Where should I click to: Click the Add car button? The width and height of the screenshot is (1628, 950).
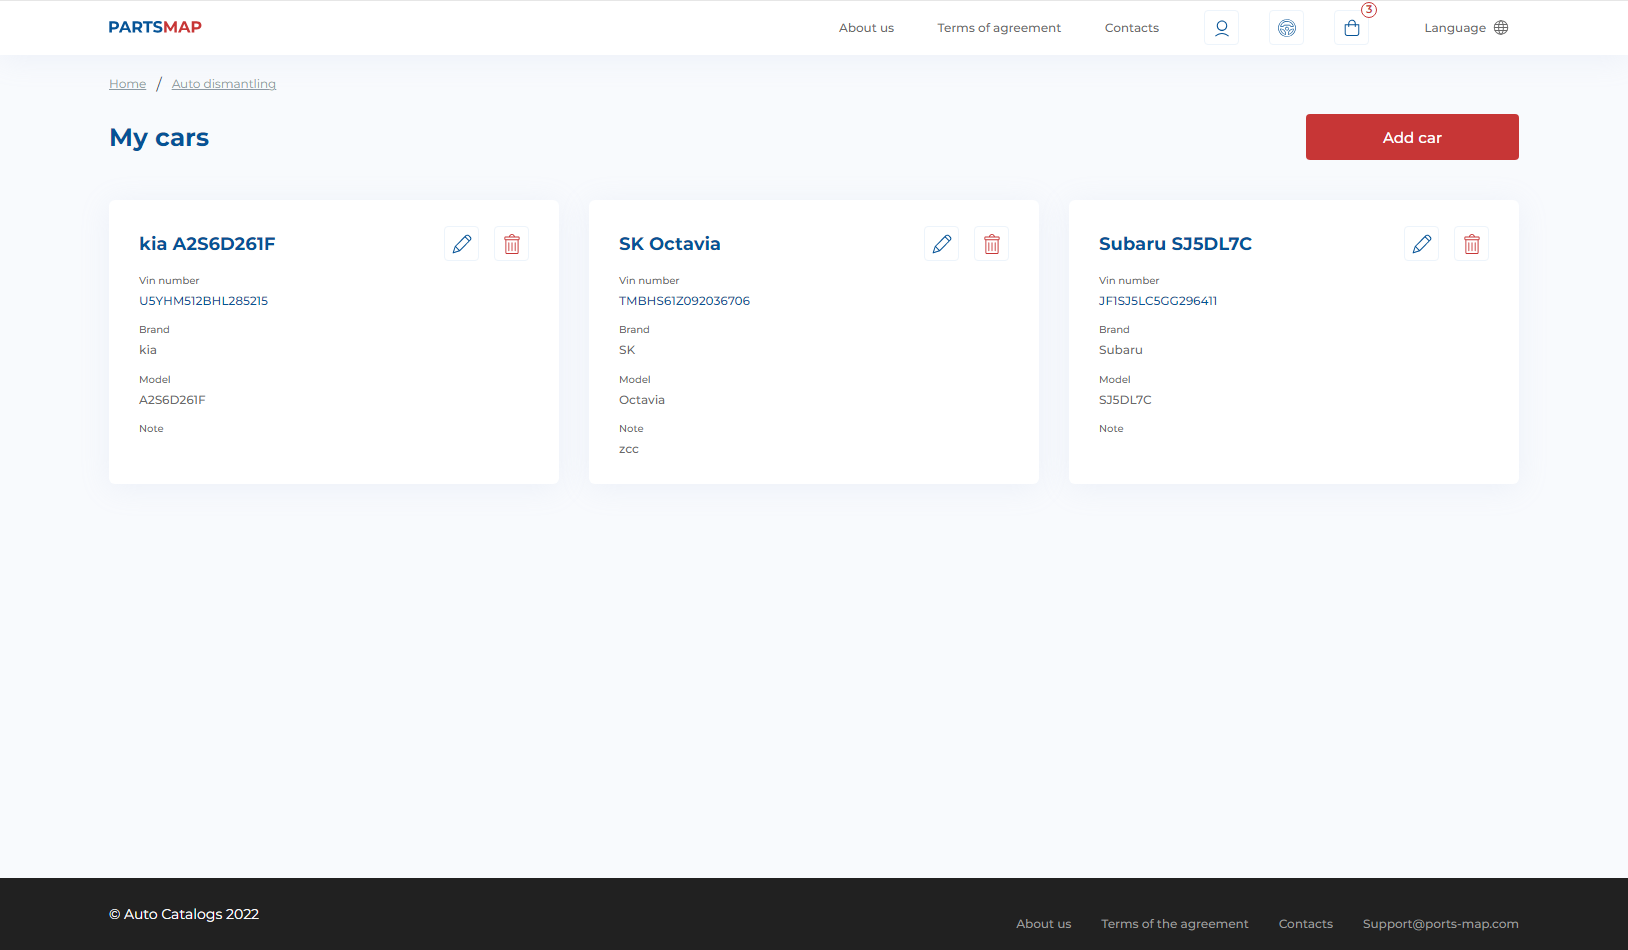[x=1412, y=137]
